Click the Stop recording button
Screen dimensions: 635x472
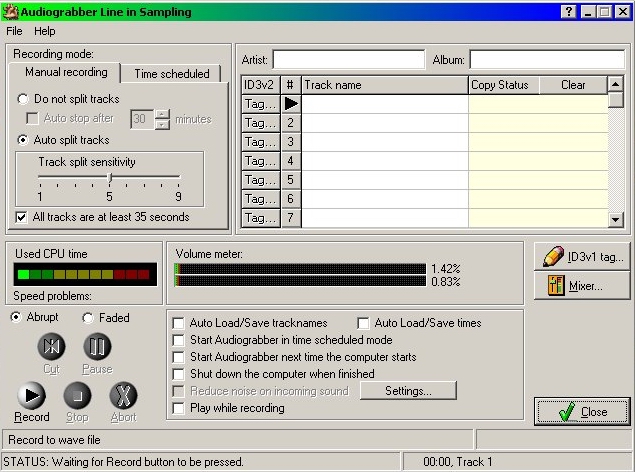[77, 395]
